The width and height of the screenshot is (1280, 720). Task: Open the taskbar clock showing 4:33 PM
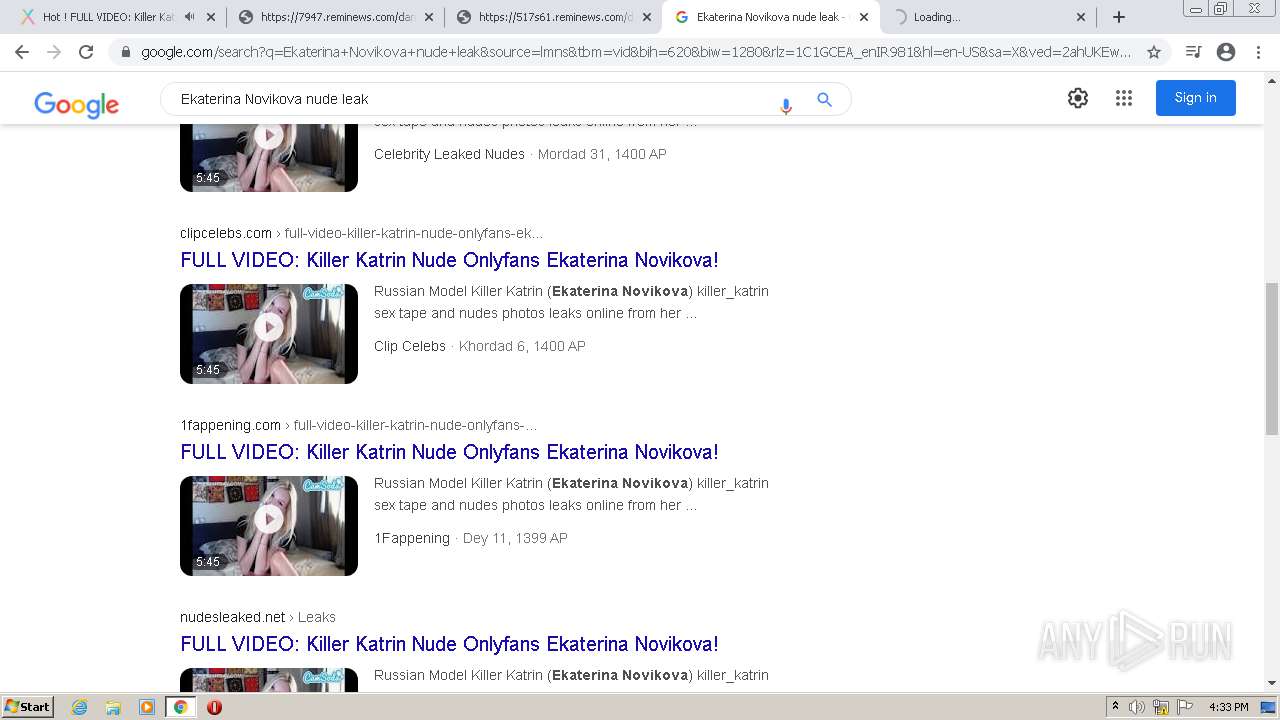pyautogui.click(x=1228, y=707)
